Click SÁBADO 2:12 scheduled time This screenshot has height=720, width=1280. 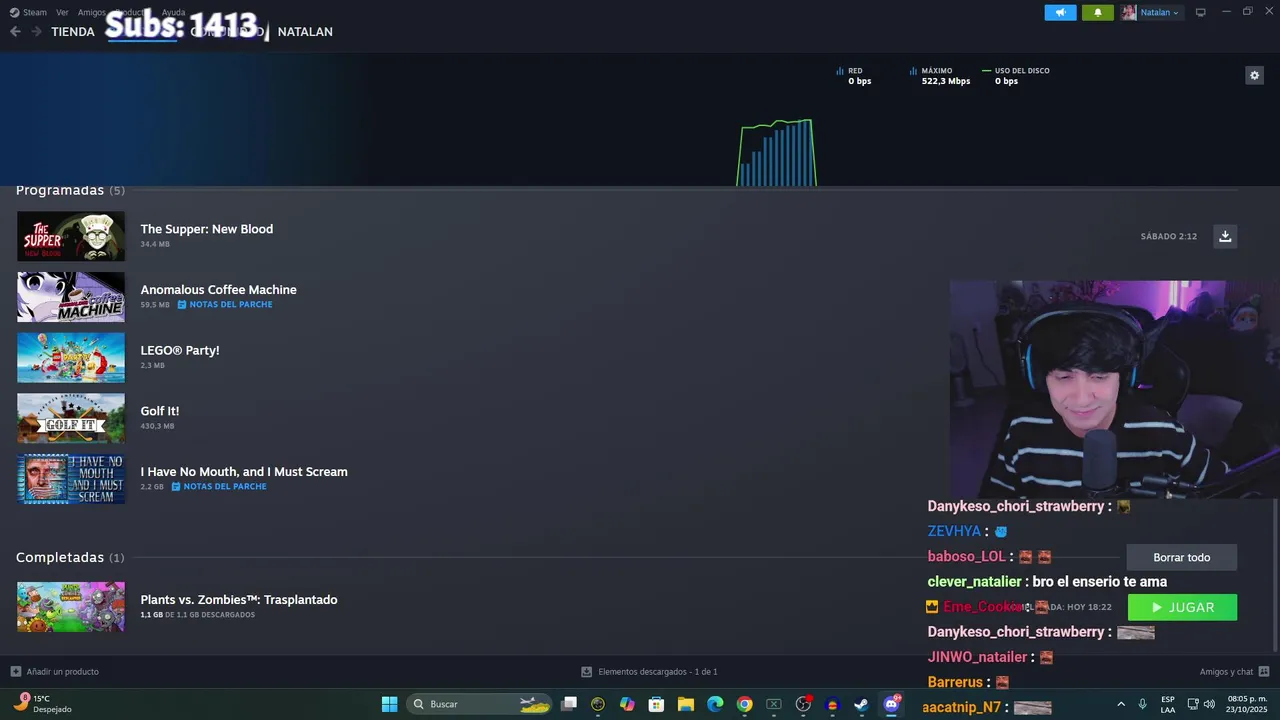1168,237
